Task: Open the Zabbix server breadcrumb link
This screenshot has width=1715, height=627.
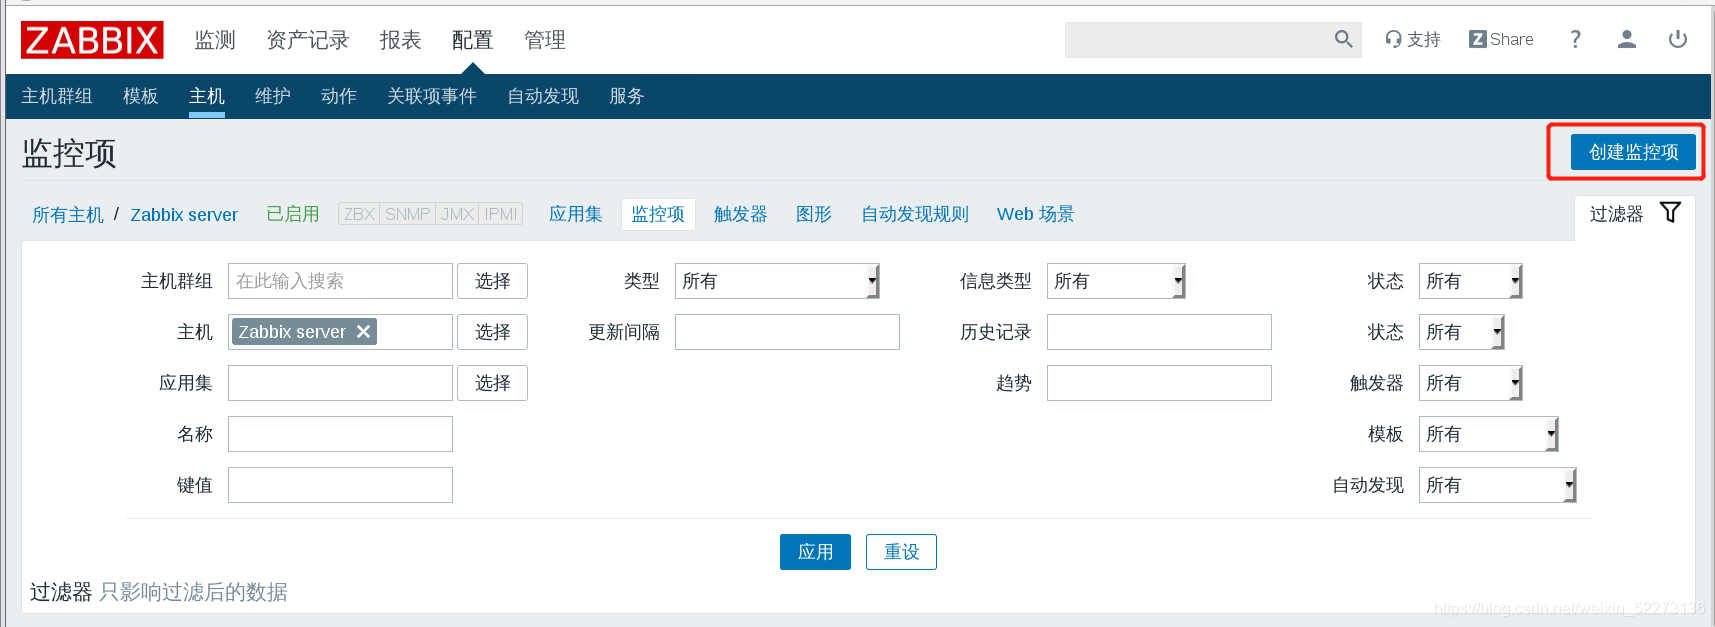Action: tap(184, 215)
